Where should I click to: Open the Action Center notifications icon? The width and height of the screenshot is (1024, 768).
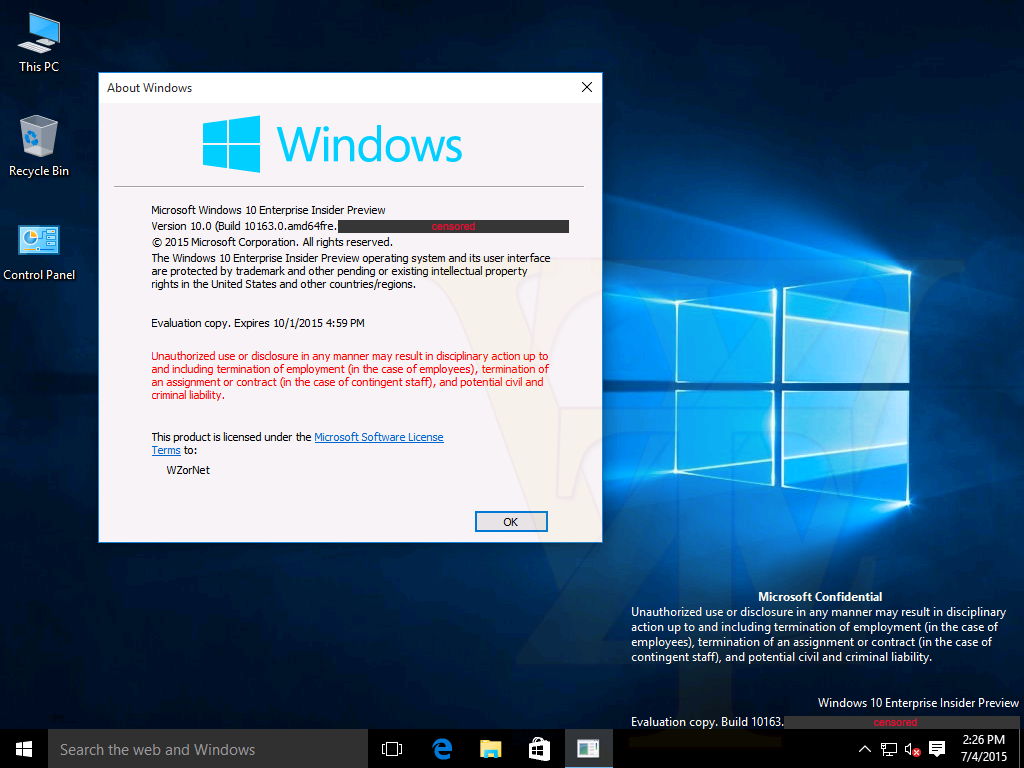[x=937, y=749]
